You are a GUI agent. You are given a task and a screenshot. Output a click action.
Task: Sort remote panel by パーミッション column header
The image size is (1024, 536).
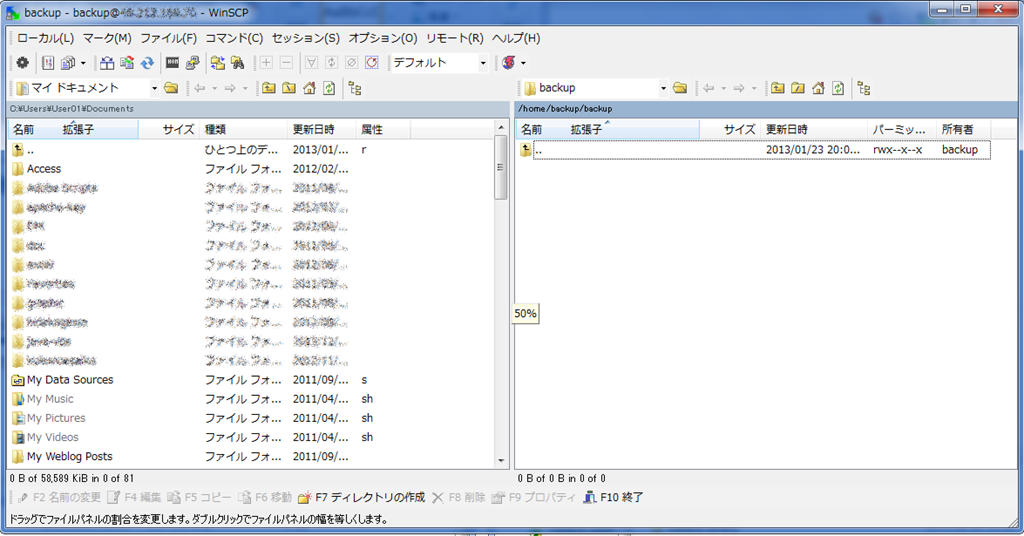click(902, 129)
